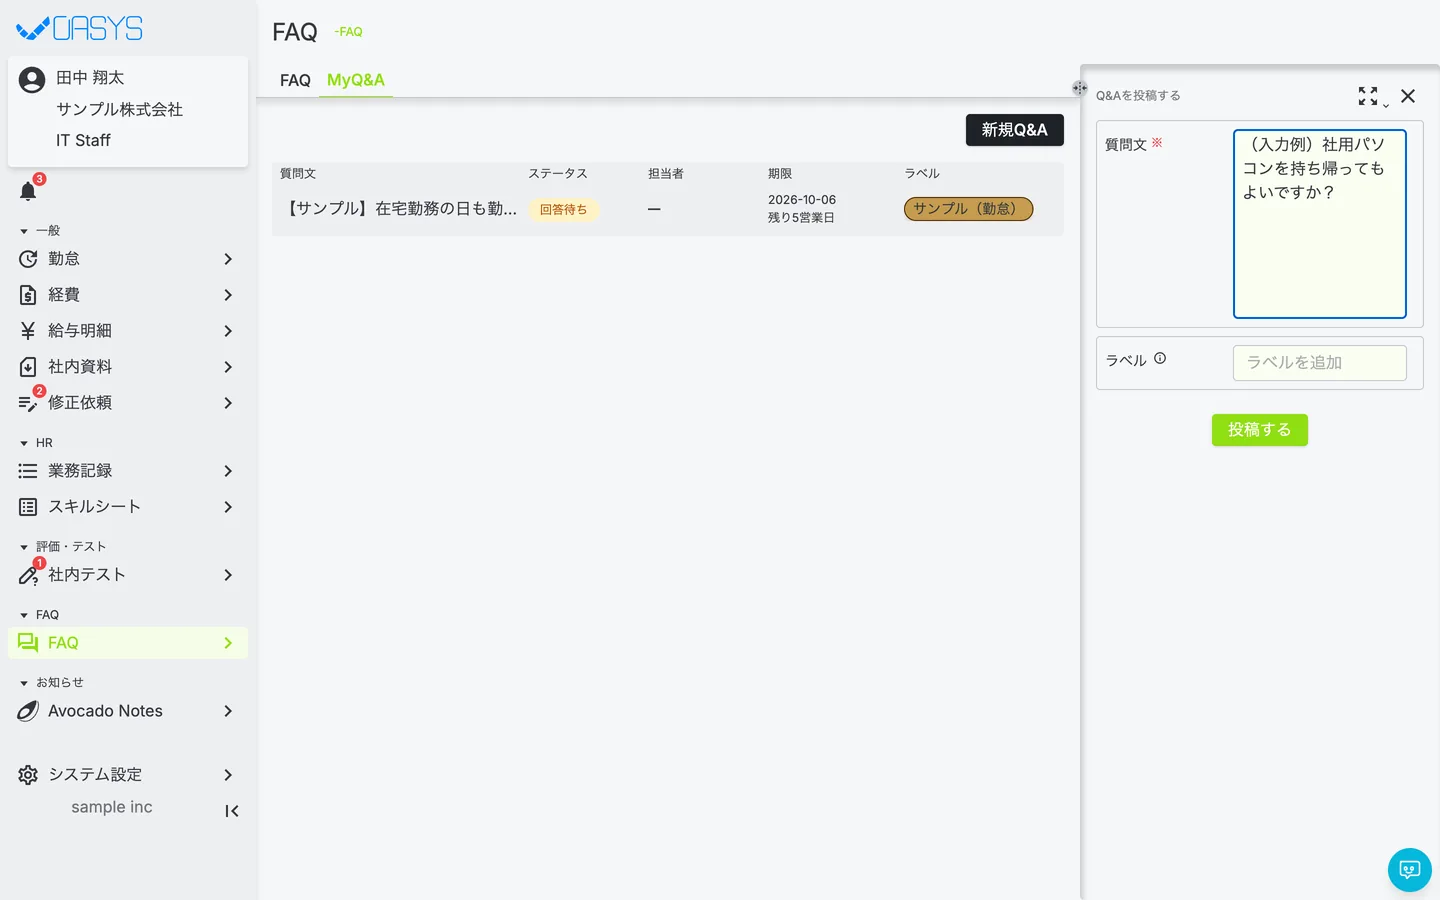1440x900 pixels.
Task: Click the panel resize handle
Action: point(1080,88)
